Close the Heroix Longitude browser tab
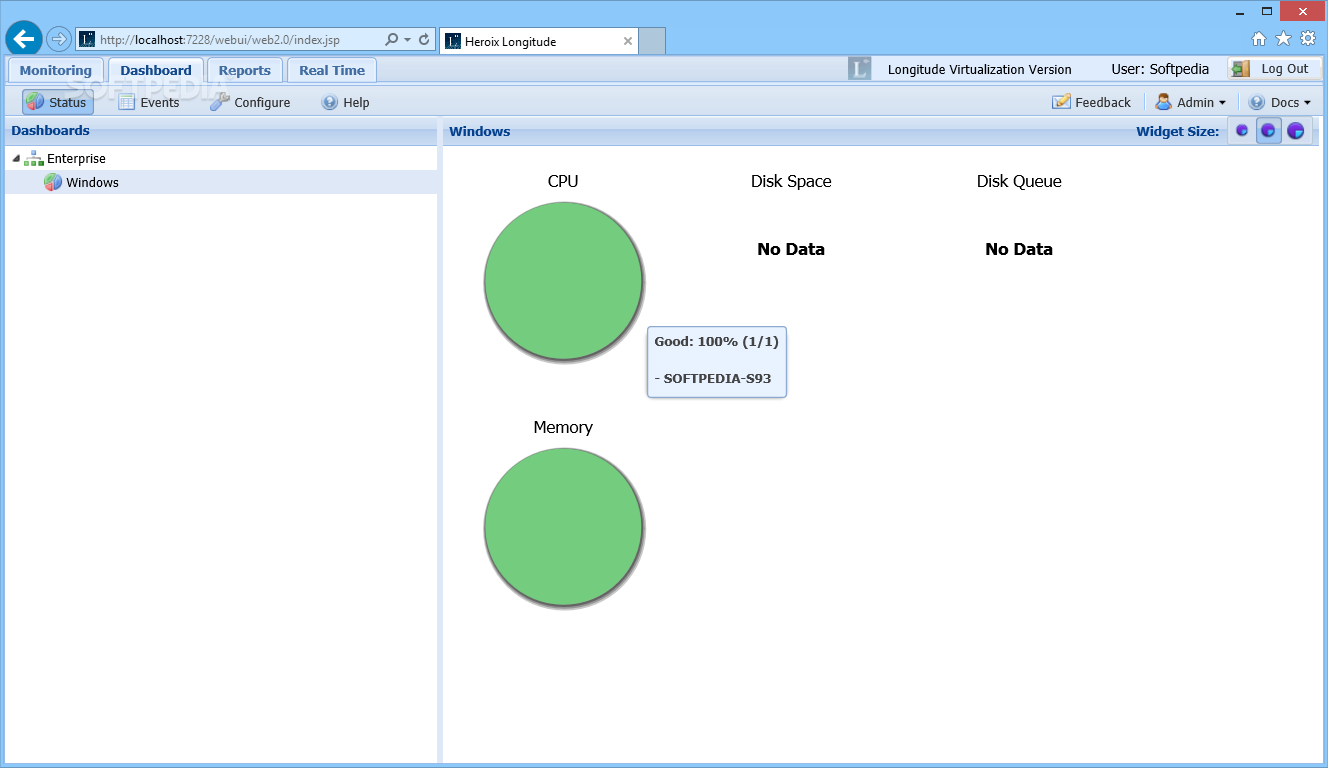The height and width of the screenshot is (768, 1328). tap(628, 41)
